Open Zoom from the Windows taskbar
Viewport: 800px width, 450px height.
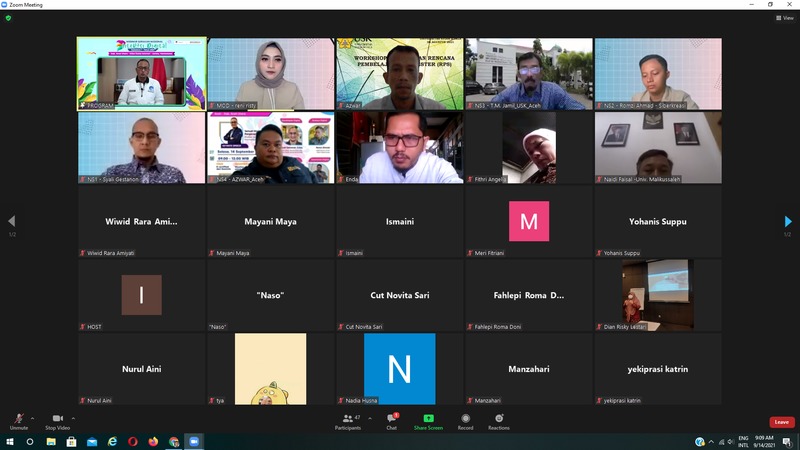(194, 441)
